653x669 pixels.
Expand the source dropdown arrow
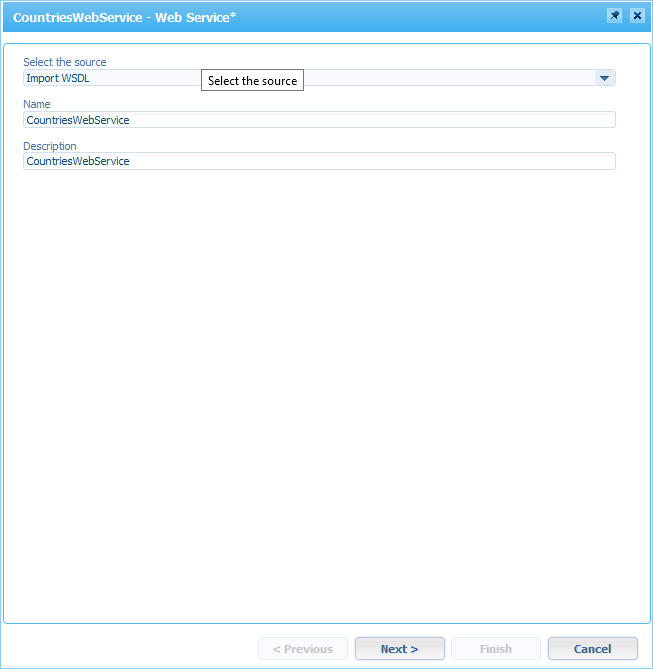click(604, 78)
